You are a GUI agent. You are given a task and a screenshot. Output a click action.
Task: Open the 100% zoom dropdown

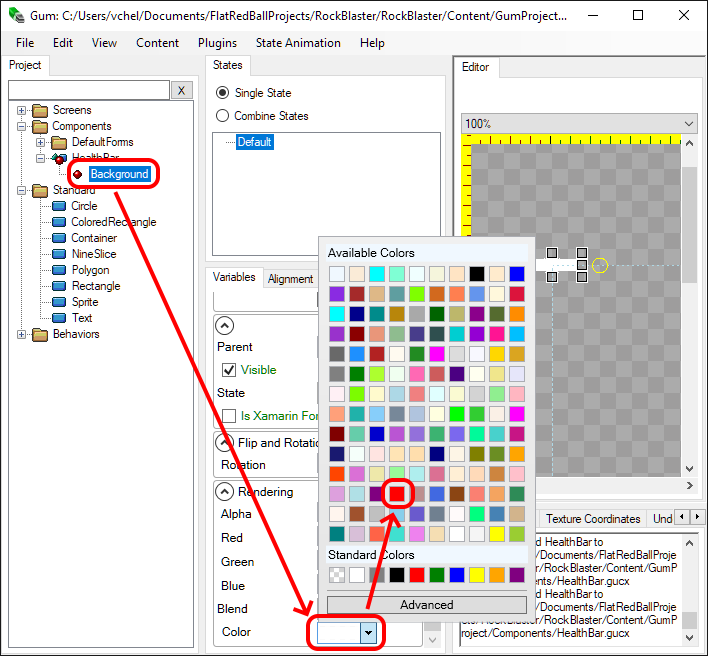pos(578,123)
